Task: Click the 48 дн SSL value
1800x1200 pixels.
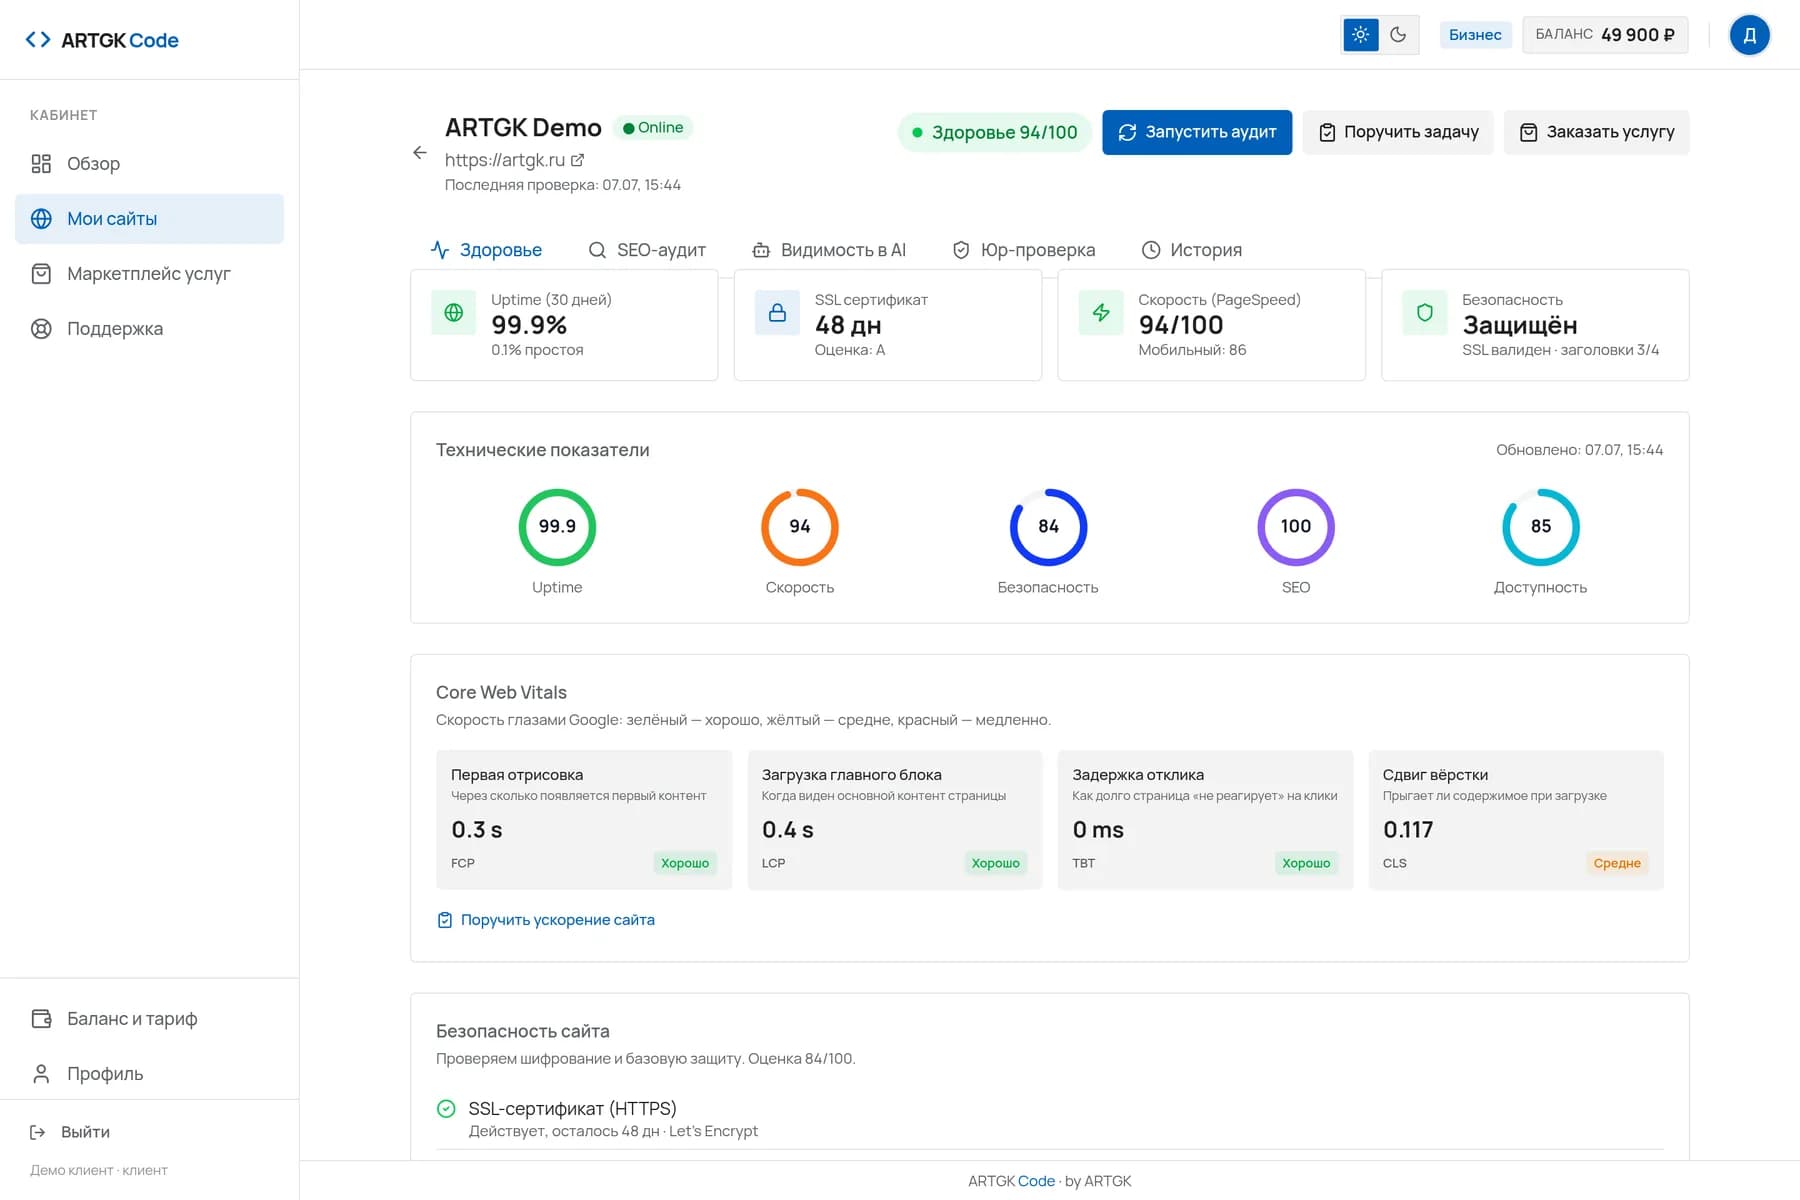Action: click(x=848, y=325)
